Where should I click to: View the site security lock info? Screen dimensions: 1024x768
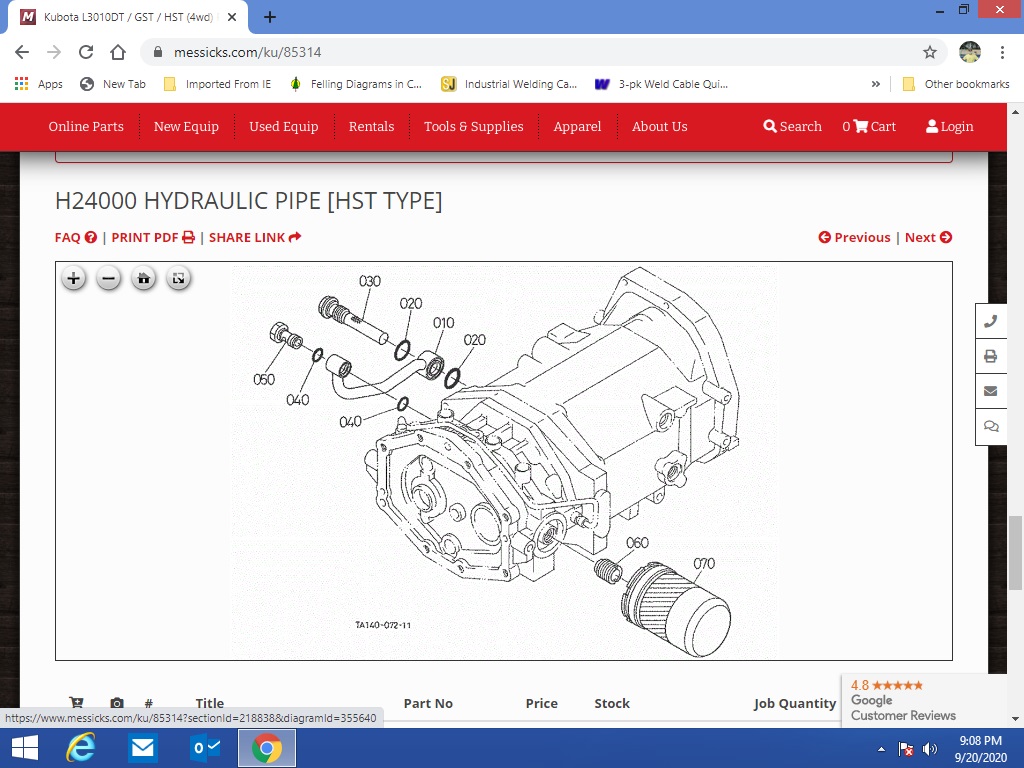click(x=157, y=52)
